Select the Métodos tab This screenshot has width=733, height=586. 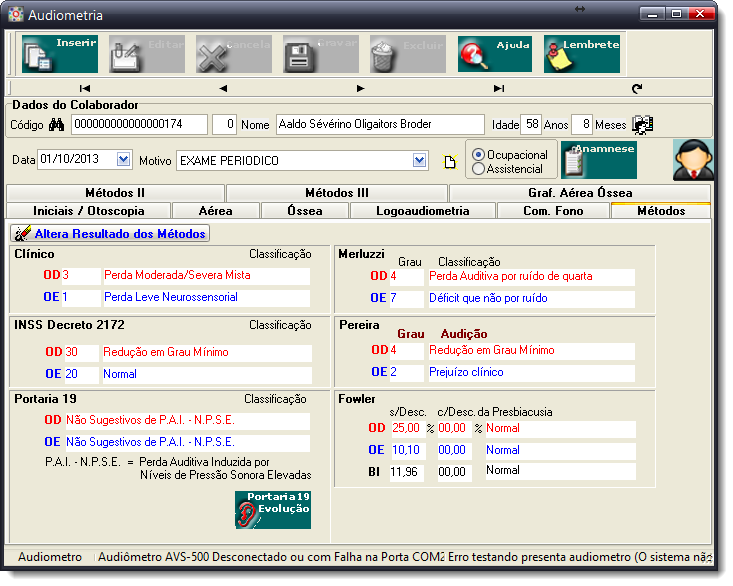coord(661,211)
